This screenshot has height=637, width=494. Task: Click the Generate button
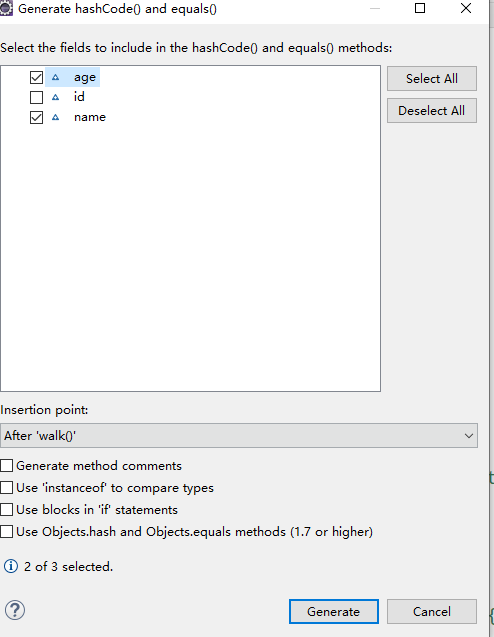(x=334, y=611)
